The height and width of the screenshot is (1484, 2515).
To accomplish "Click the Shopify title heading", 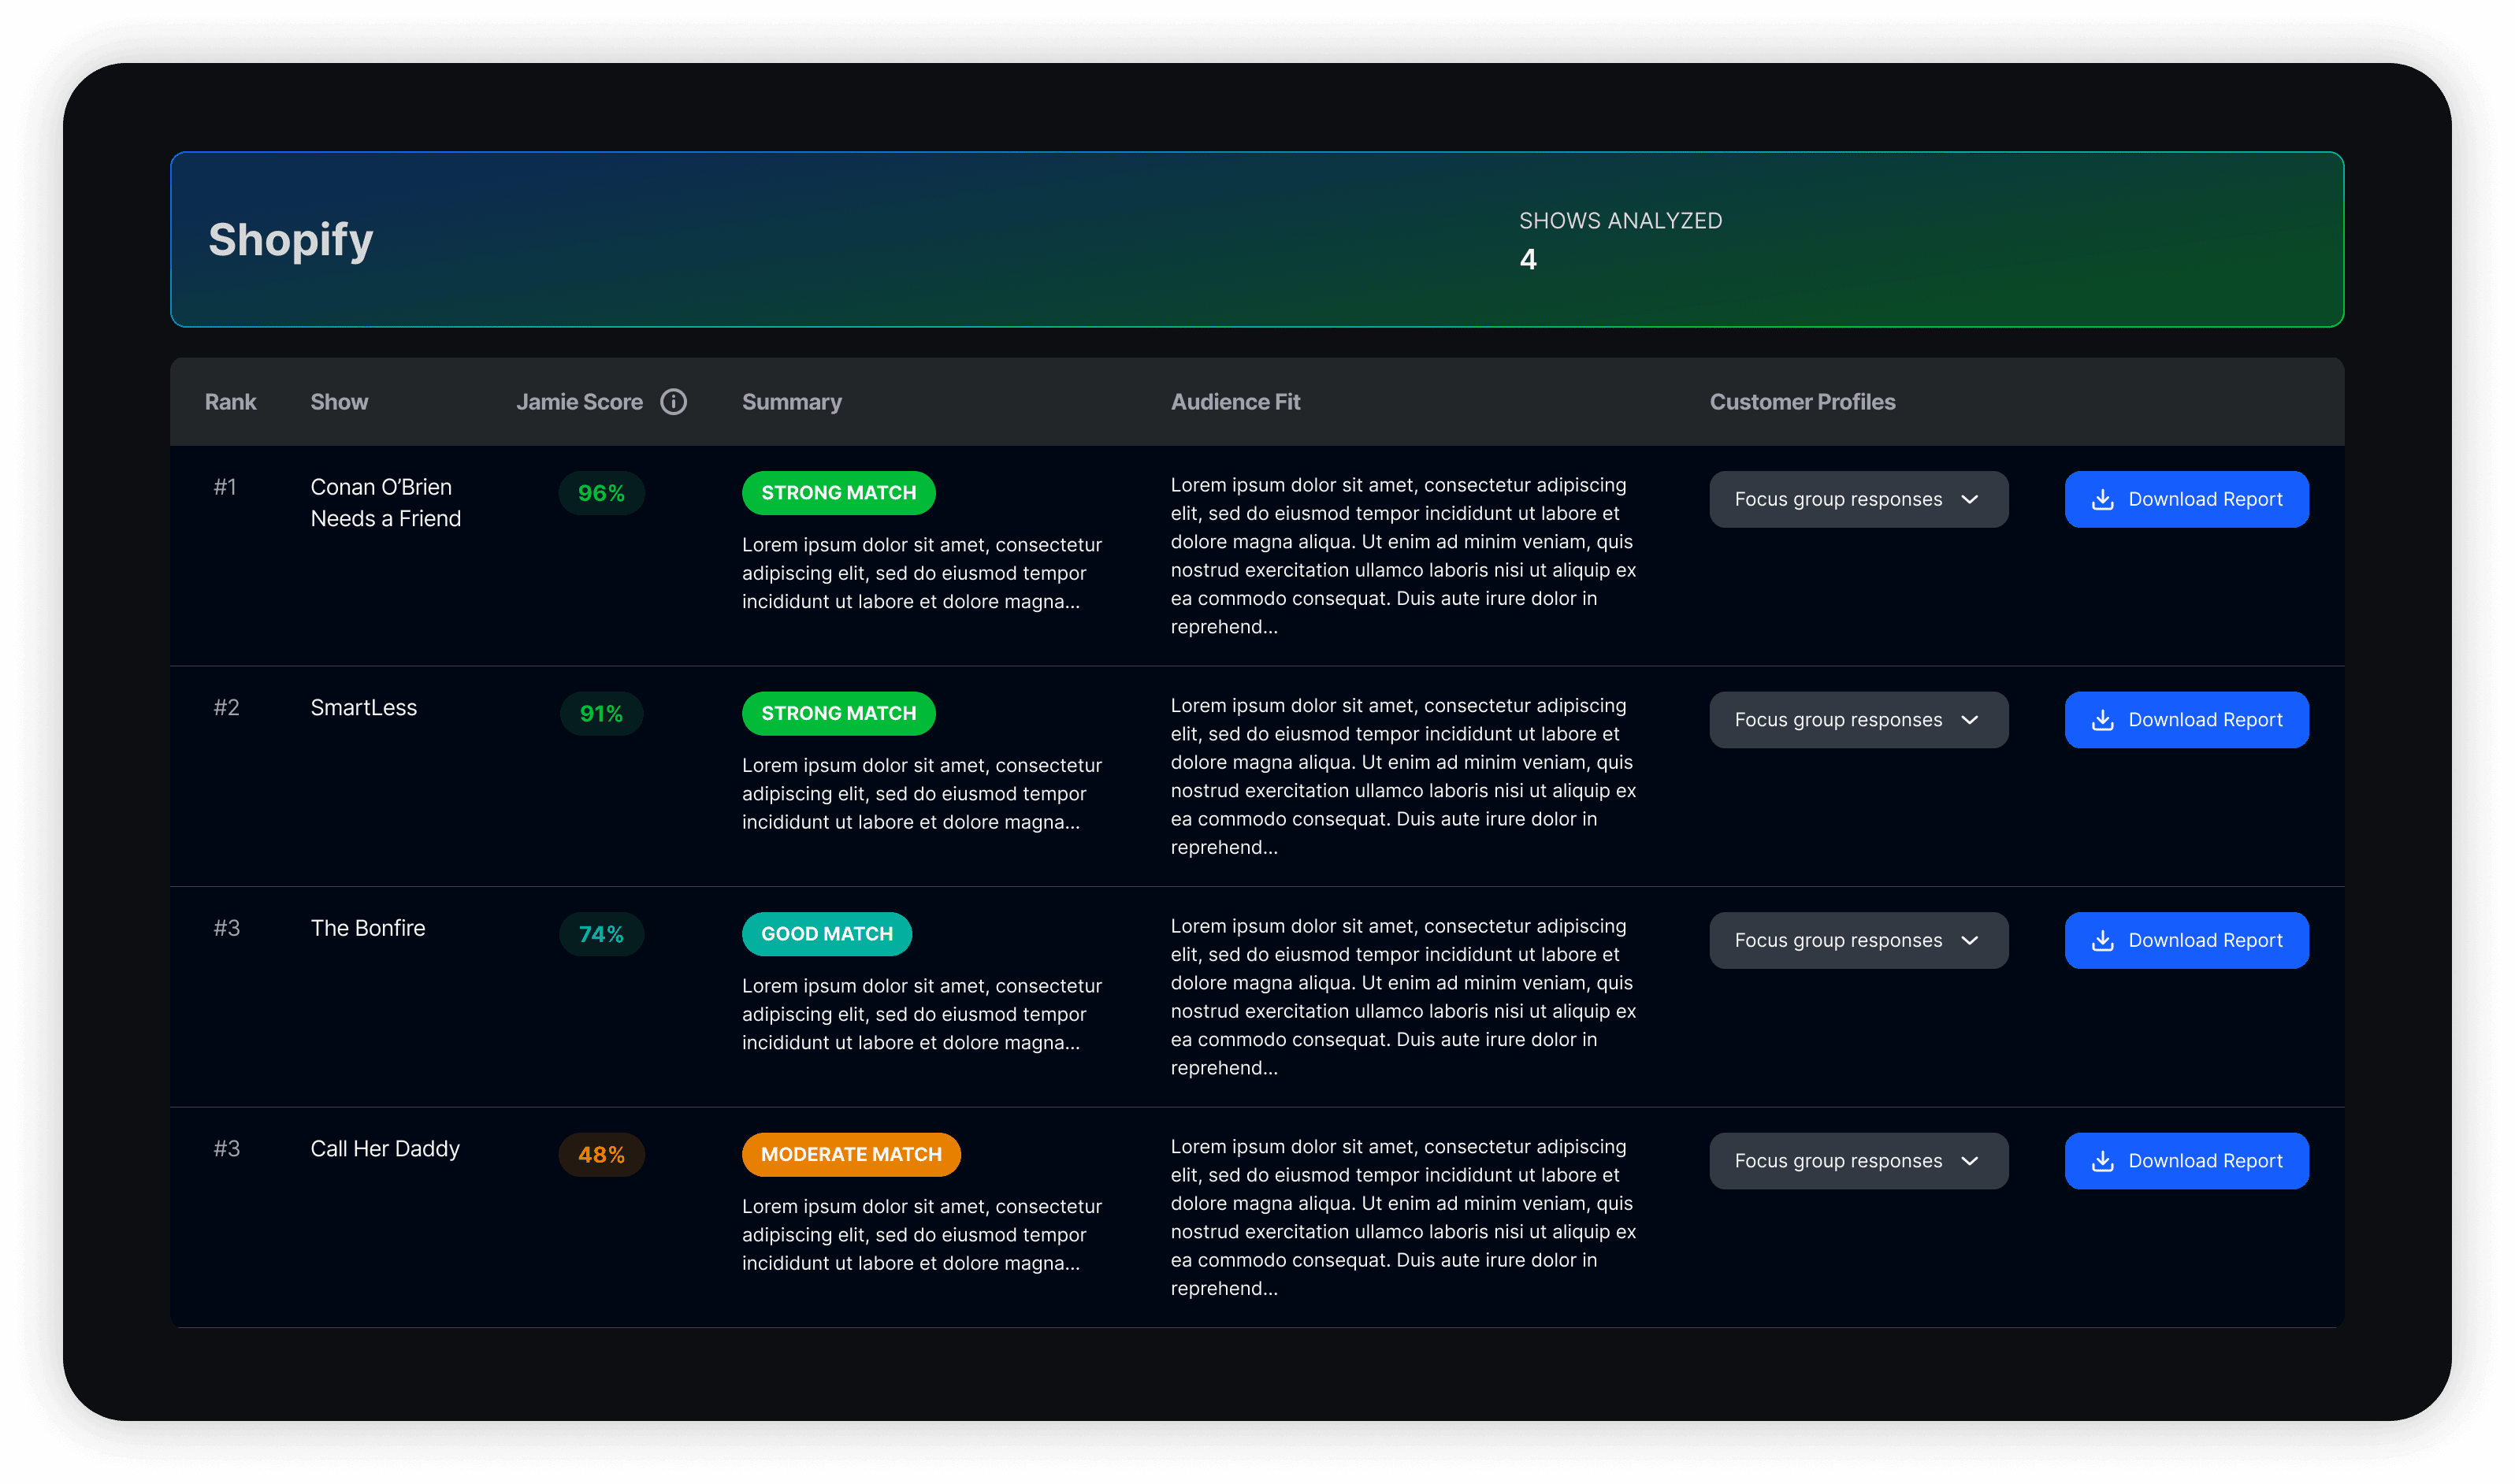I will coord(290,240).
